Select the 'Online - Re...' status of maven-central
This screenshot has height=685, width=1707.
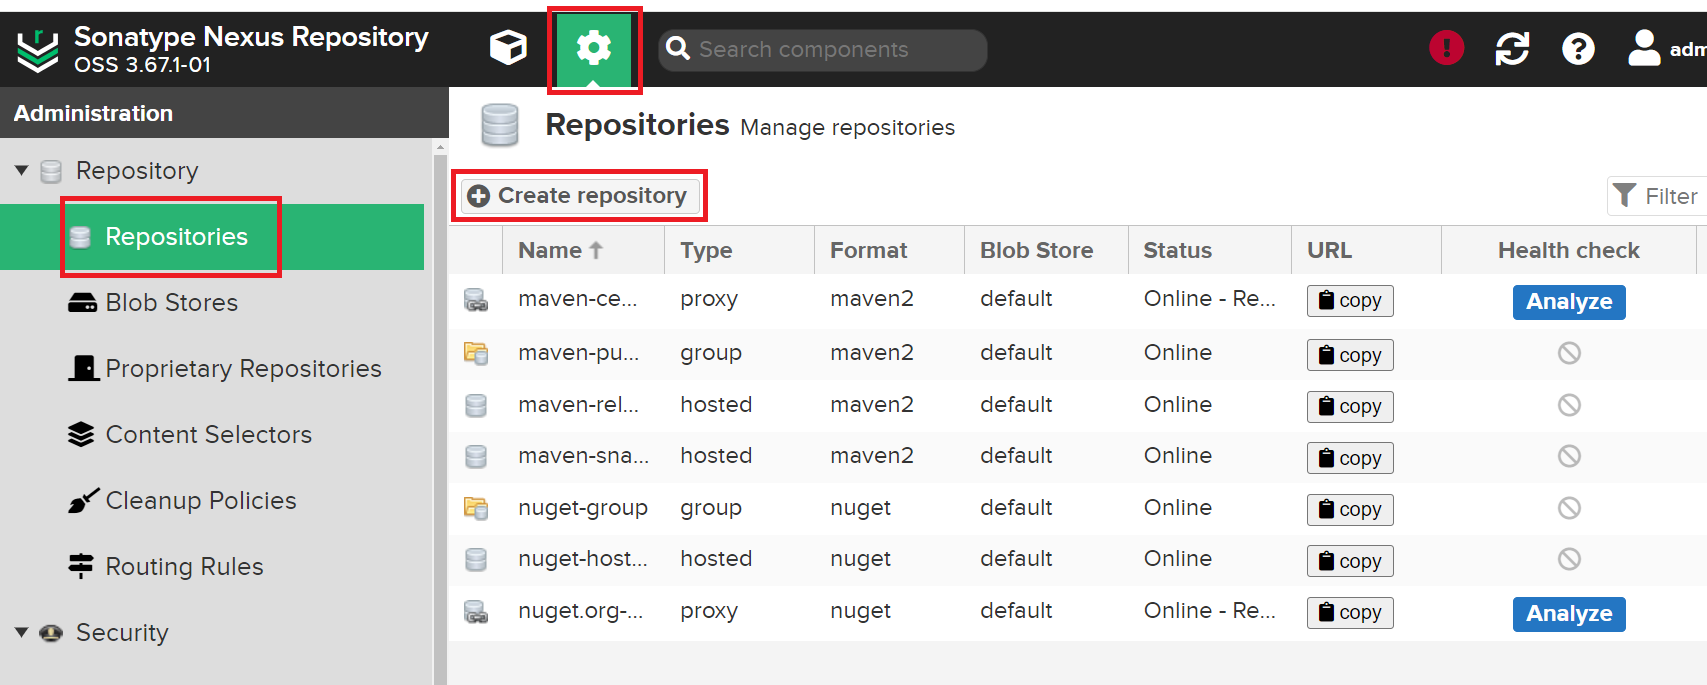(x=1209, y=299)
